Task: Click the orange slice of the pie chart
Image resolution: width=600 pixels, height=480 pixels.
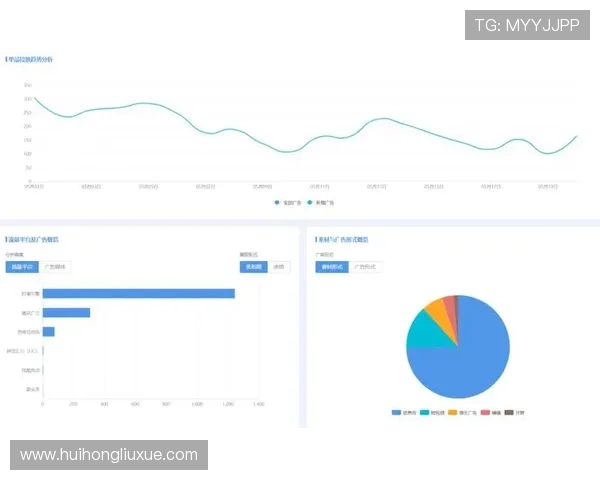Action: 436,308
